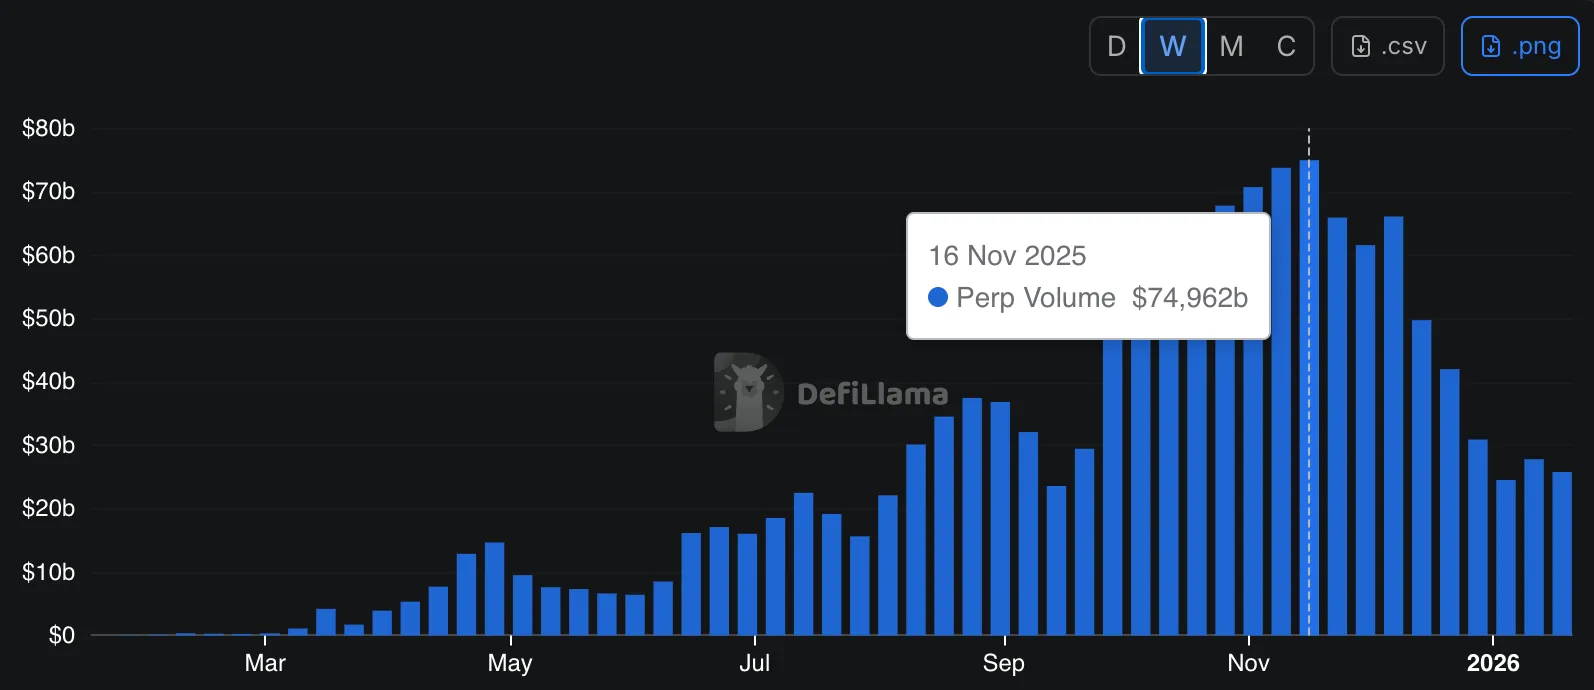
Task: Switch chart to Daily (D) interval
Action: (1116, 46)
